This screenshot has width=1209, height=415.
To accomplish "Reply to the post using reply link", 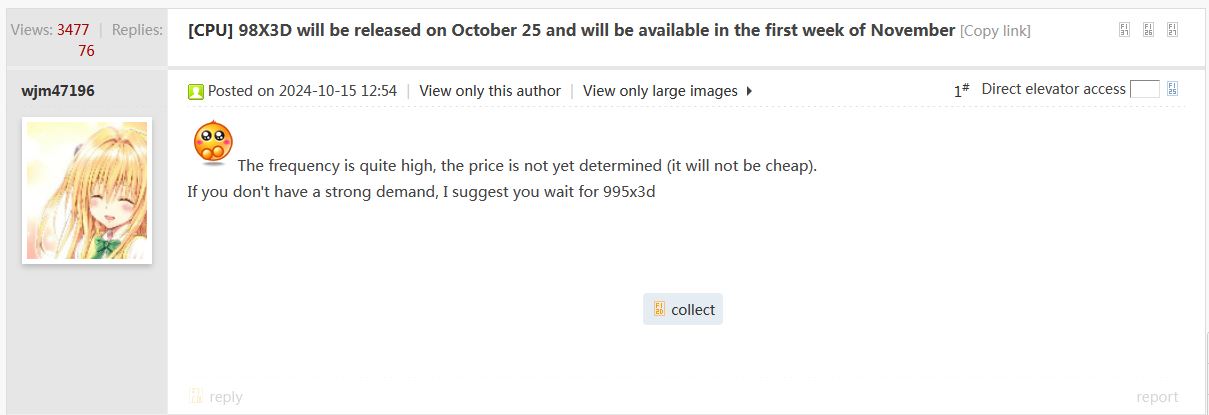I will pyautogui.click(x=226, y=397).
